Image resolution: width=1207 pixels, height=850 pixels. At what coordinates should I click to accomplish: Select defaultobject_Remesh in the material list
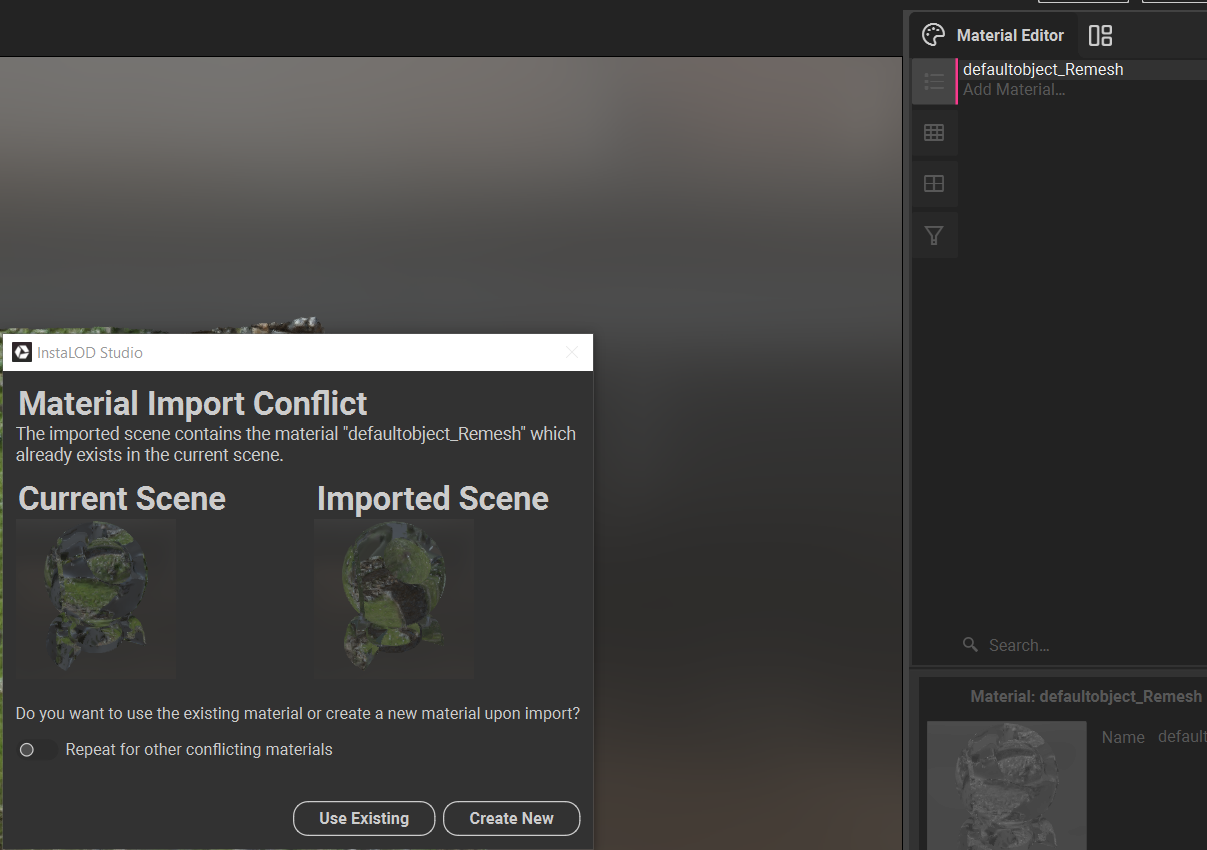(x=1043, y=70)
